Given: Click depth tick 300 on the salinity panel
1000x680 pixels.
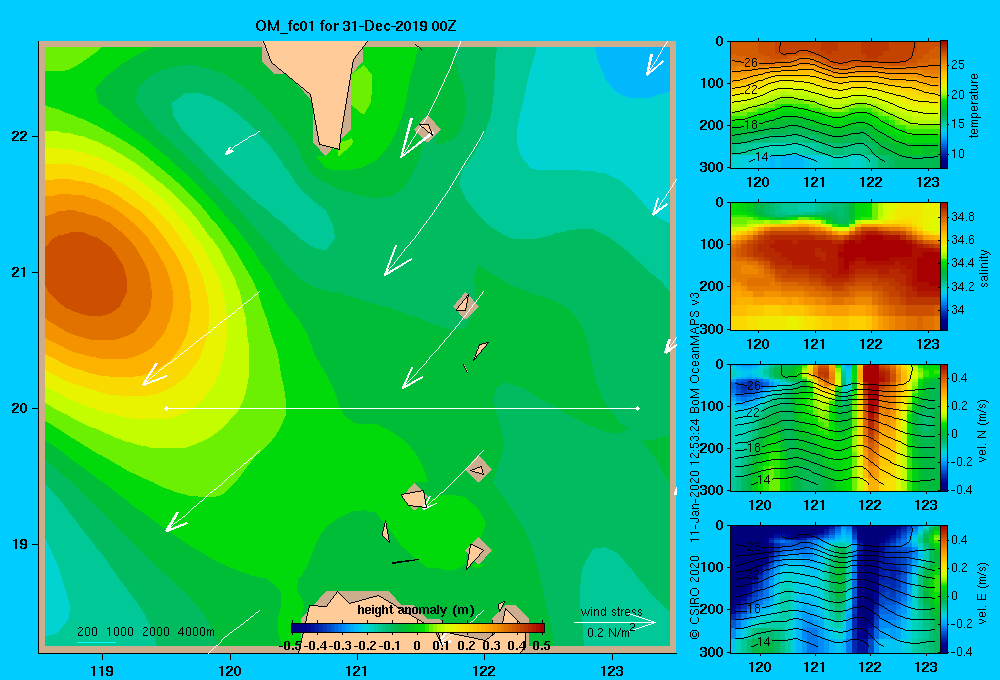Looking at the screenshot, I should (x=712, y=329).
